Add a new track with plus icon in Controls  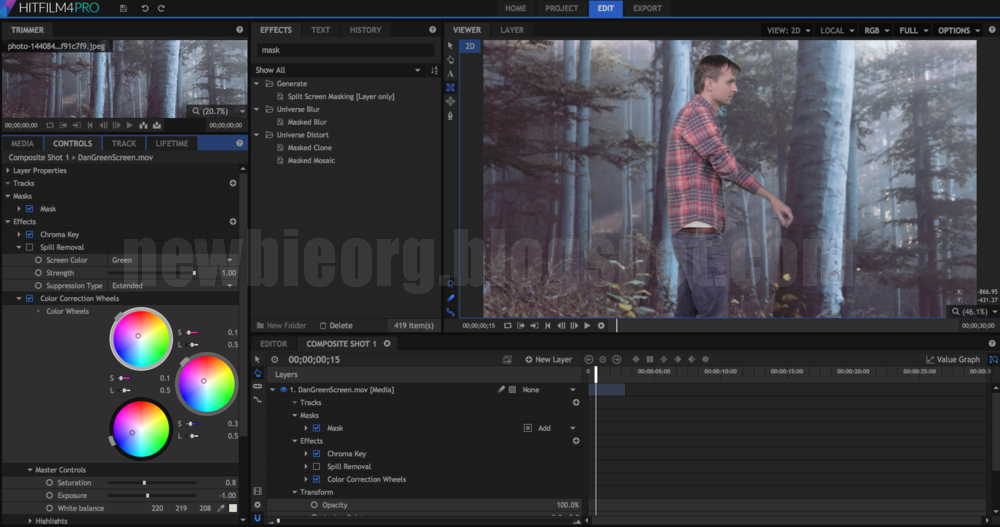[x=233, y=183]
